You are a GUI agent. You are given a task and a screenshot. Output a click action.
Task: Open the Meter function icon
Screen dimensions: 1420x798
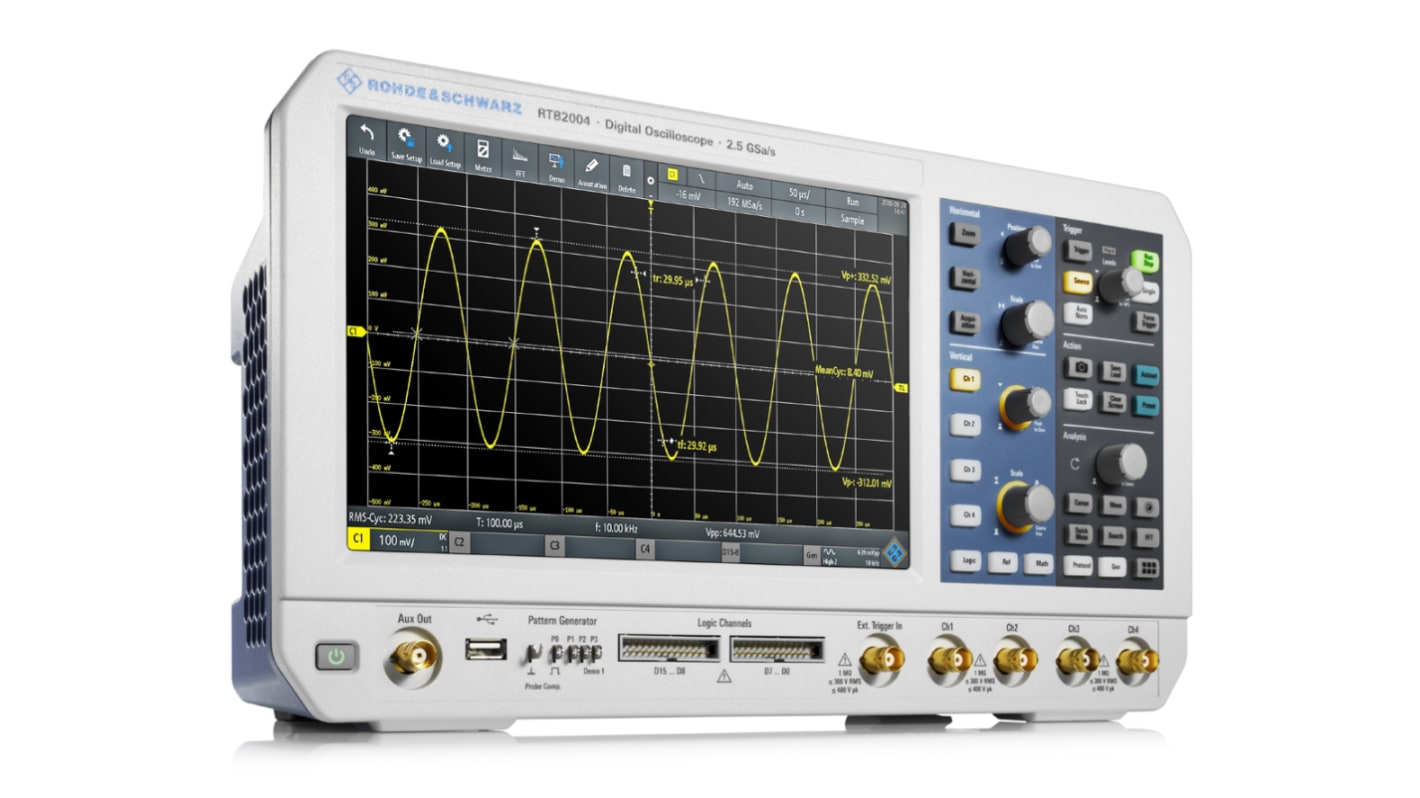coord(482,148)
